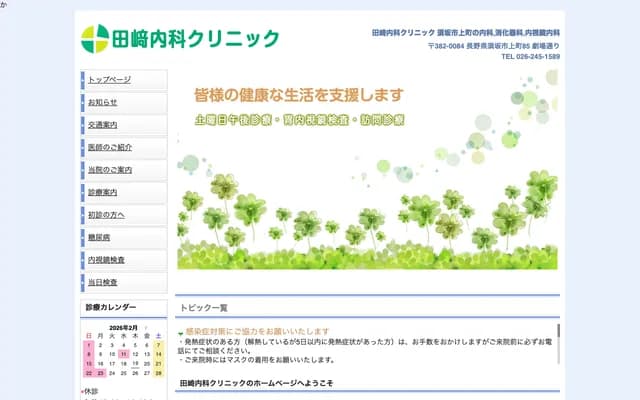Click the topic list vertical scrollbar
The height and width of the screenshot is (400, 640).
click(x=558, y=344)
